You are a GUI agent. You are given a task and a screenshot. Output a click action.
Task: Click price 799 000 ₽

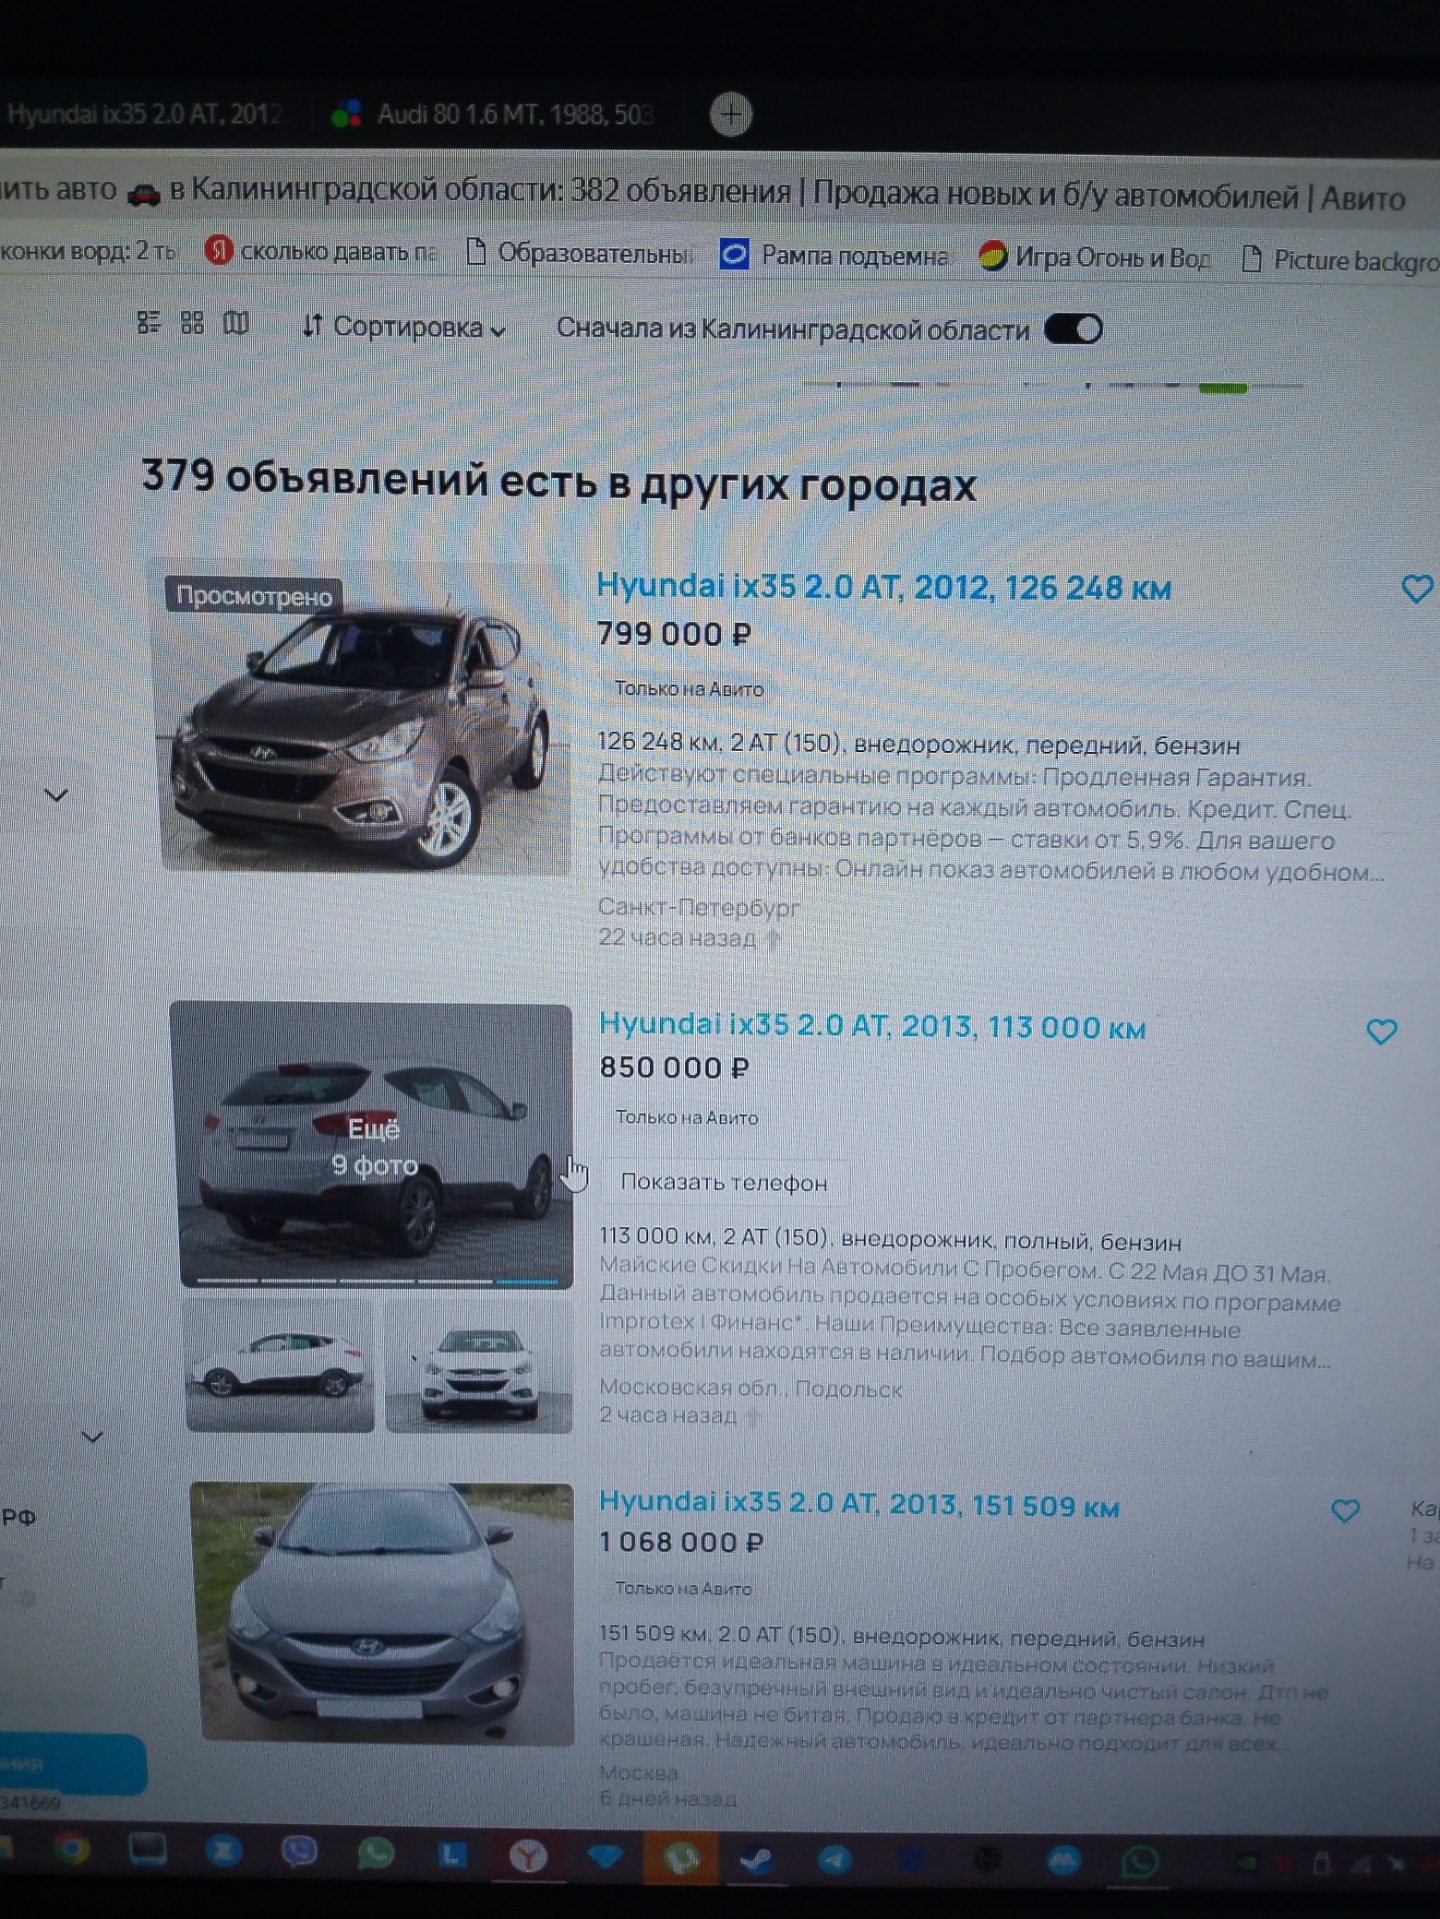[673, 634]
